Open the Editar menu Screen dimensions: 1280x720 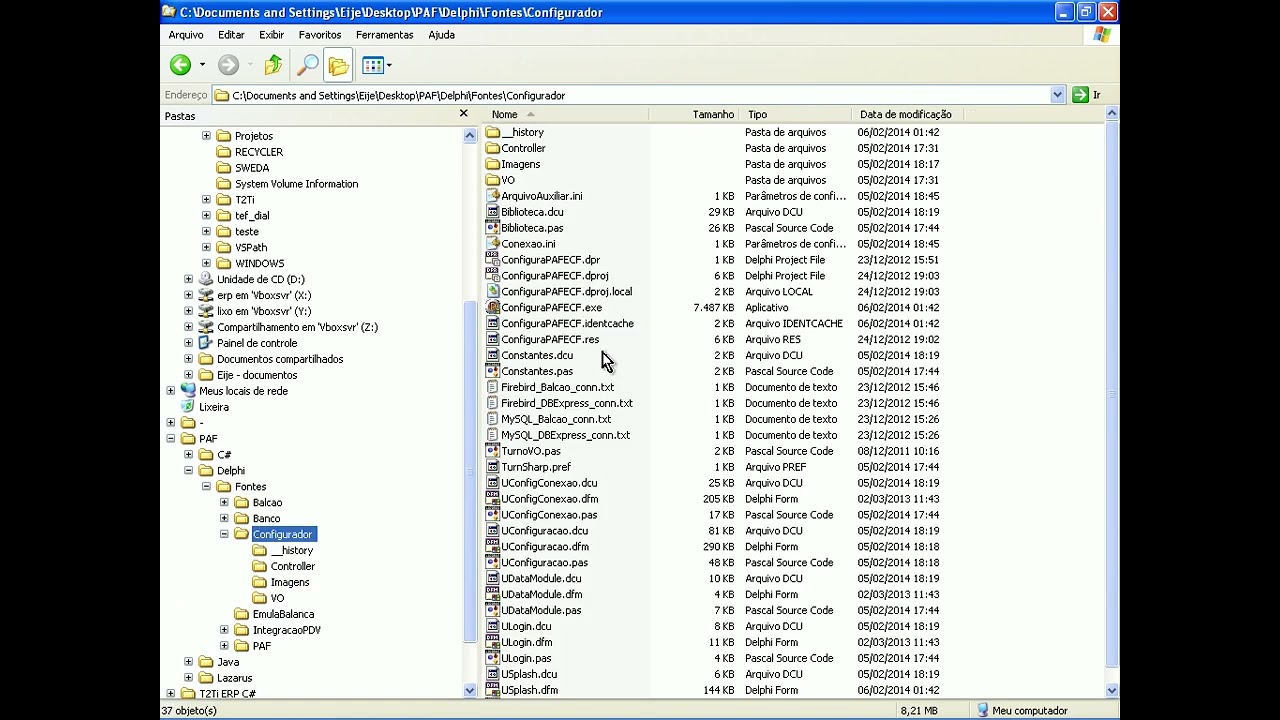[231, 35]
